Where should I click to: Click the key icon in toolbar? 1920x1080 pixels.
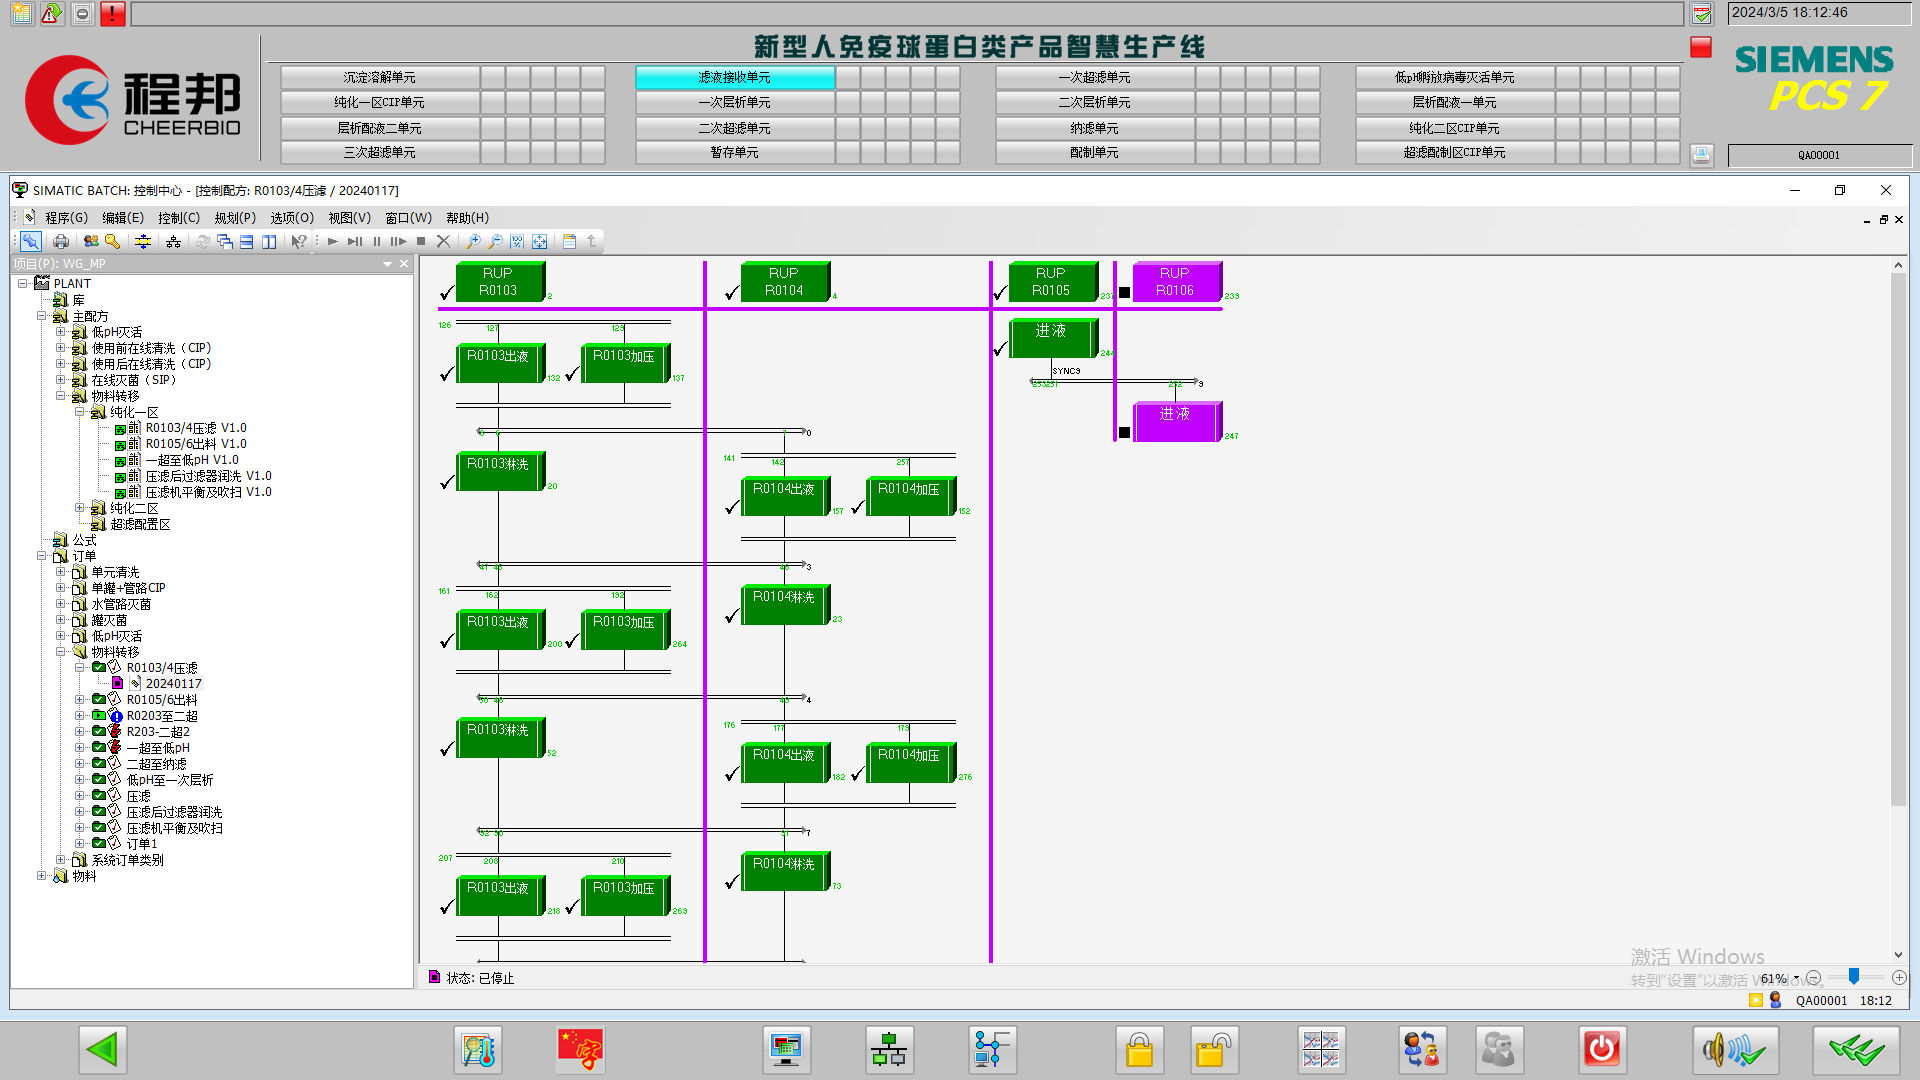(113, 242)
